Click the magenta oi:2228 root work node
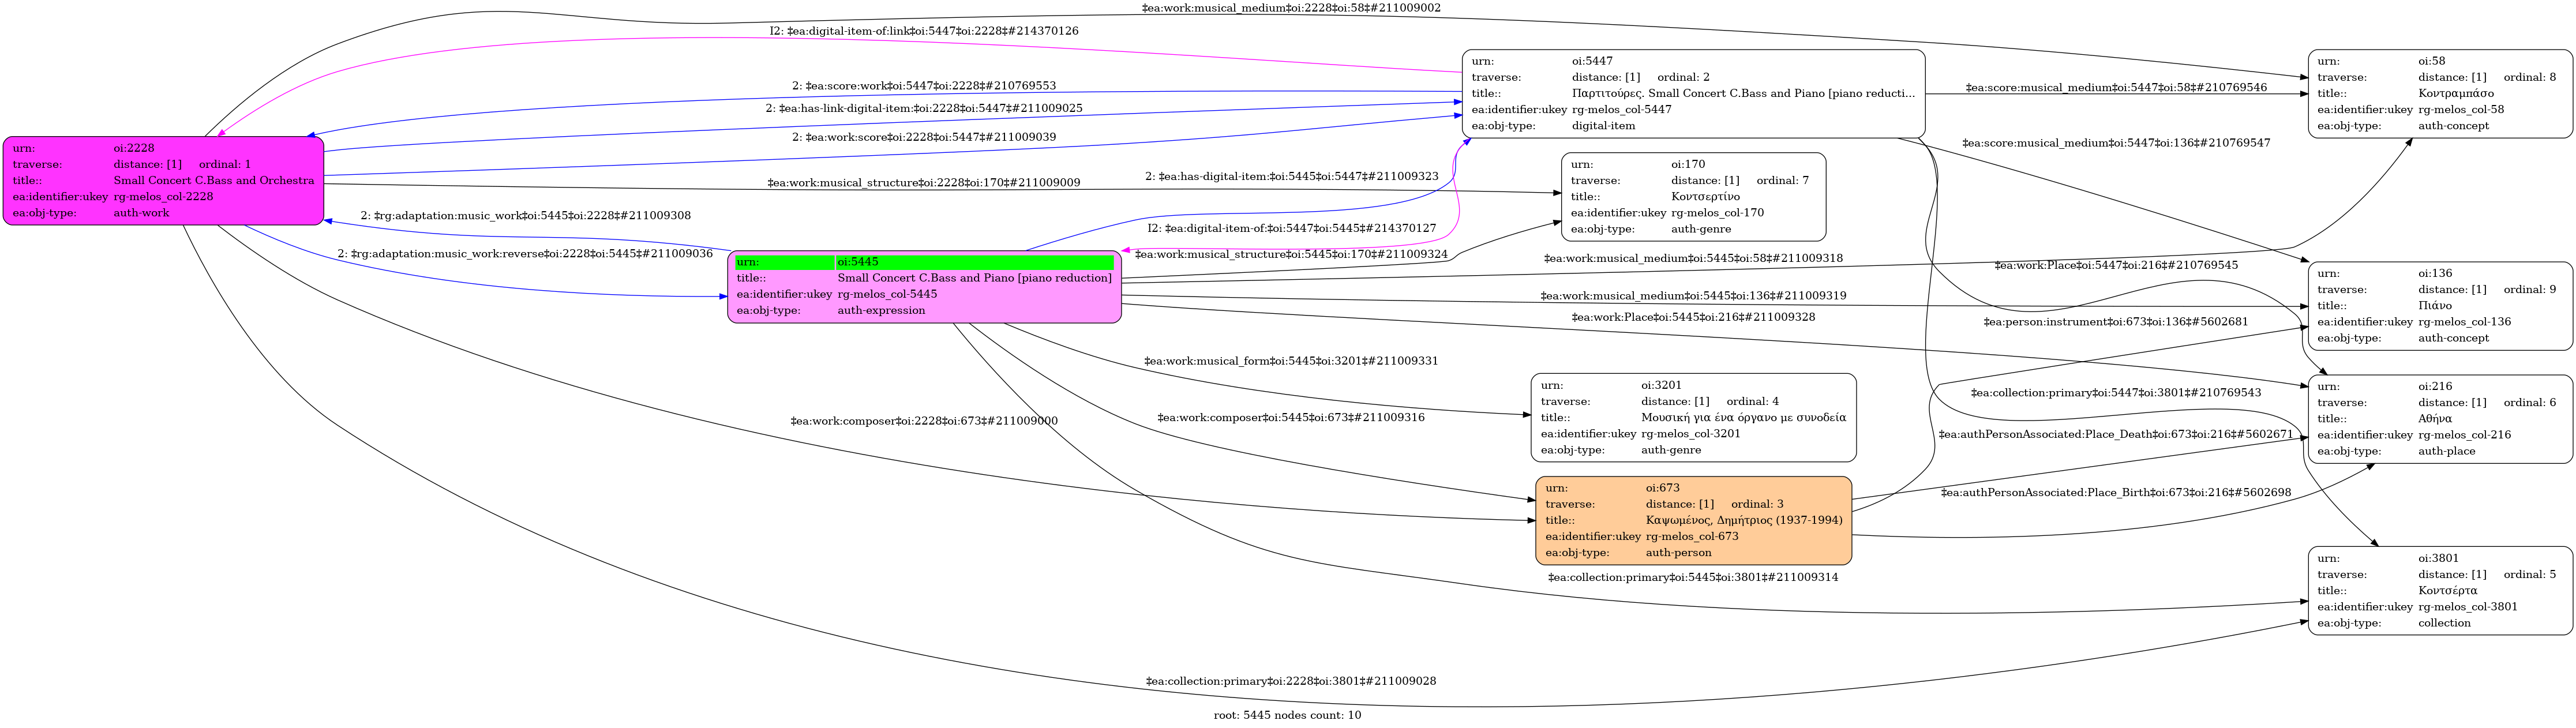The height and width of the screenshot is (728, 2576). (x=163, y=181)
